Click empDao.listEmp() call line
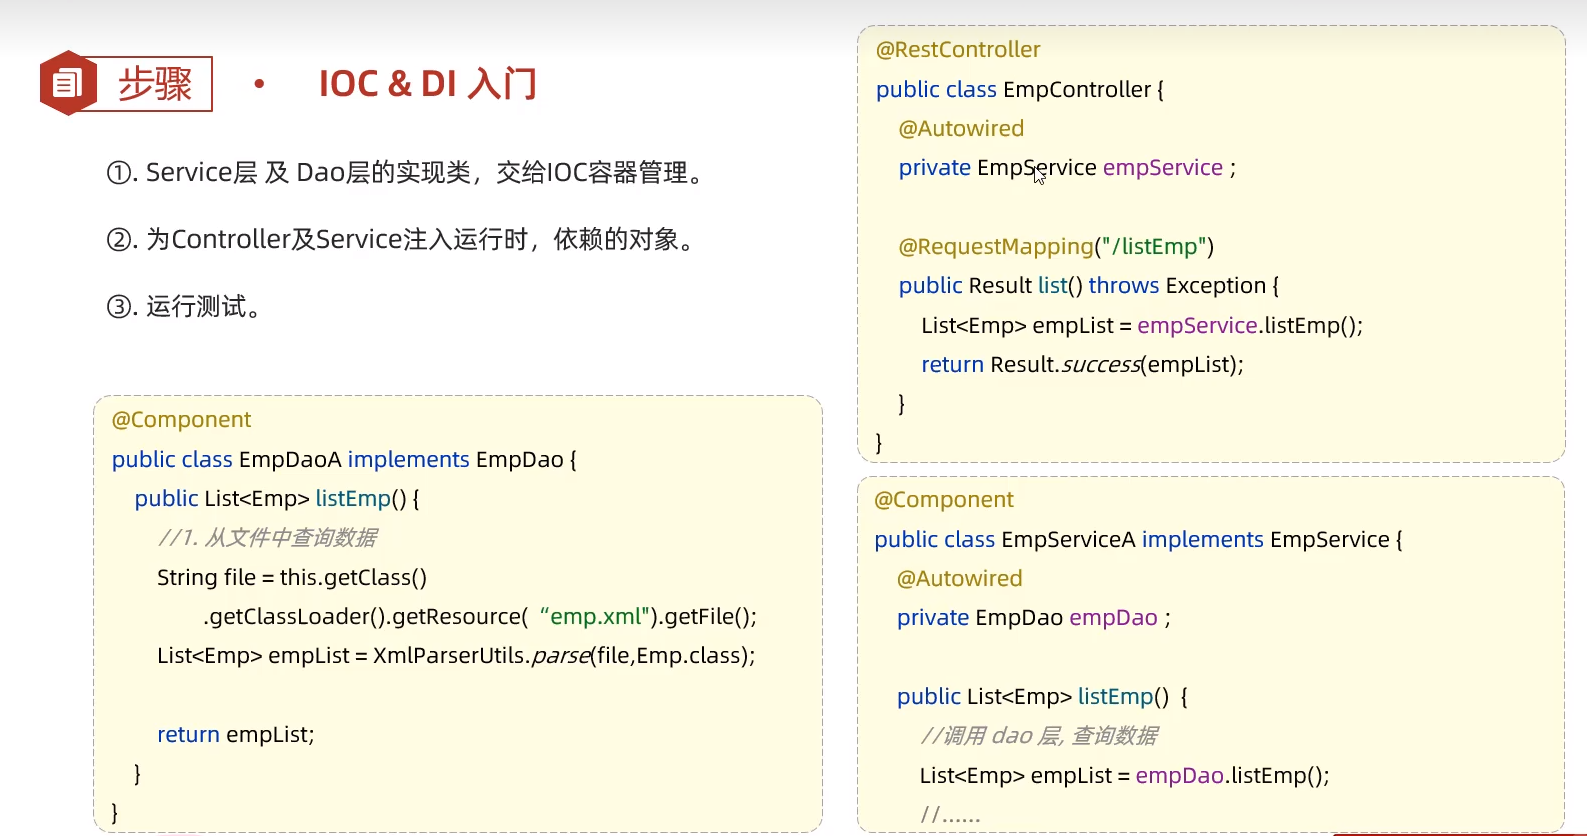Screen dimensions: 1587x836 click(x=1125, y=776)
